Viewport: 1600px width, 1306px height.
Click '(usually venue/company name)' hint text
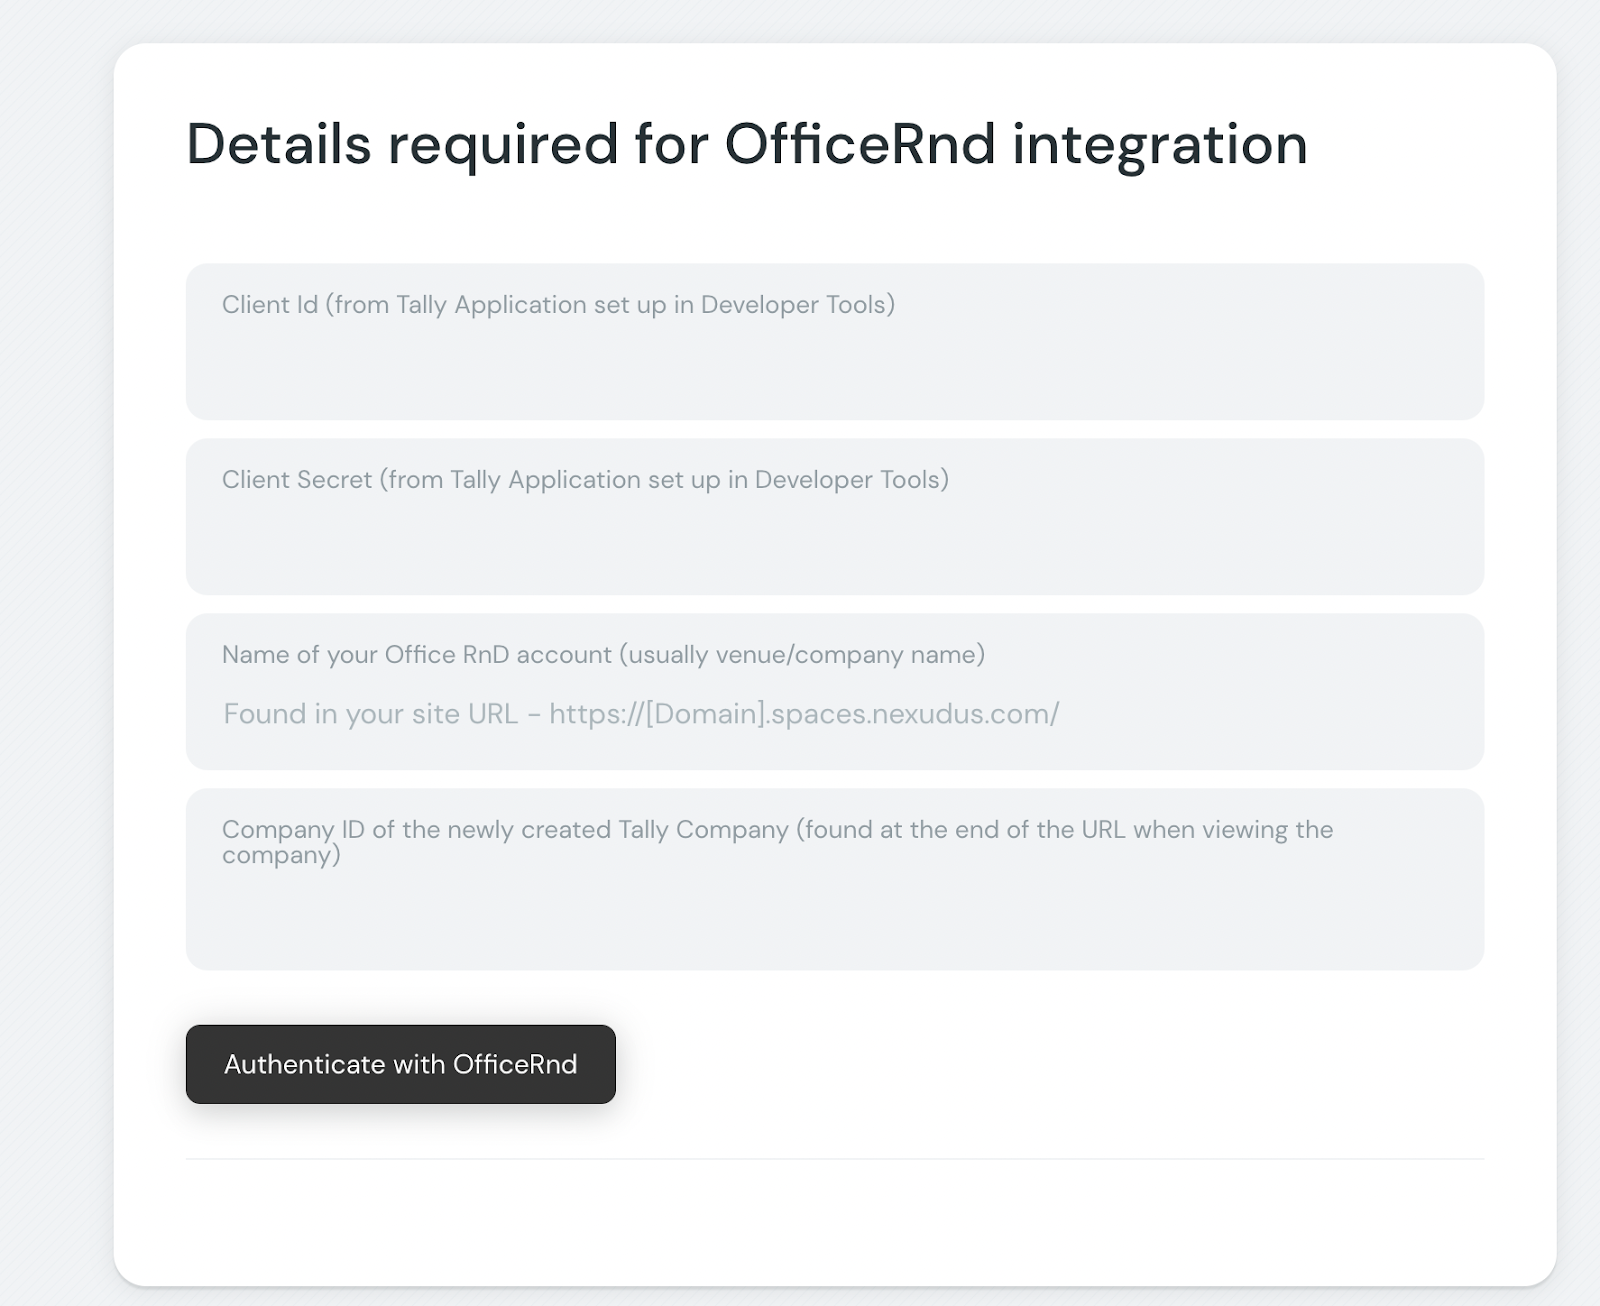coord(802,655)
